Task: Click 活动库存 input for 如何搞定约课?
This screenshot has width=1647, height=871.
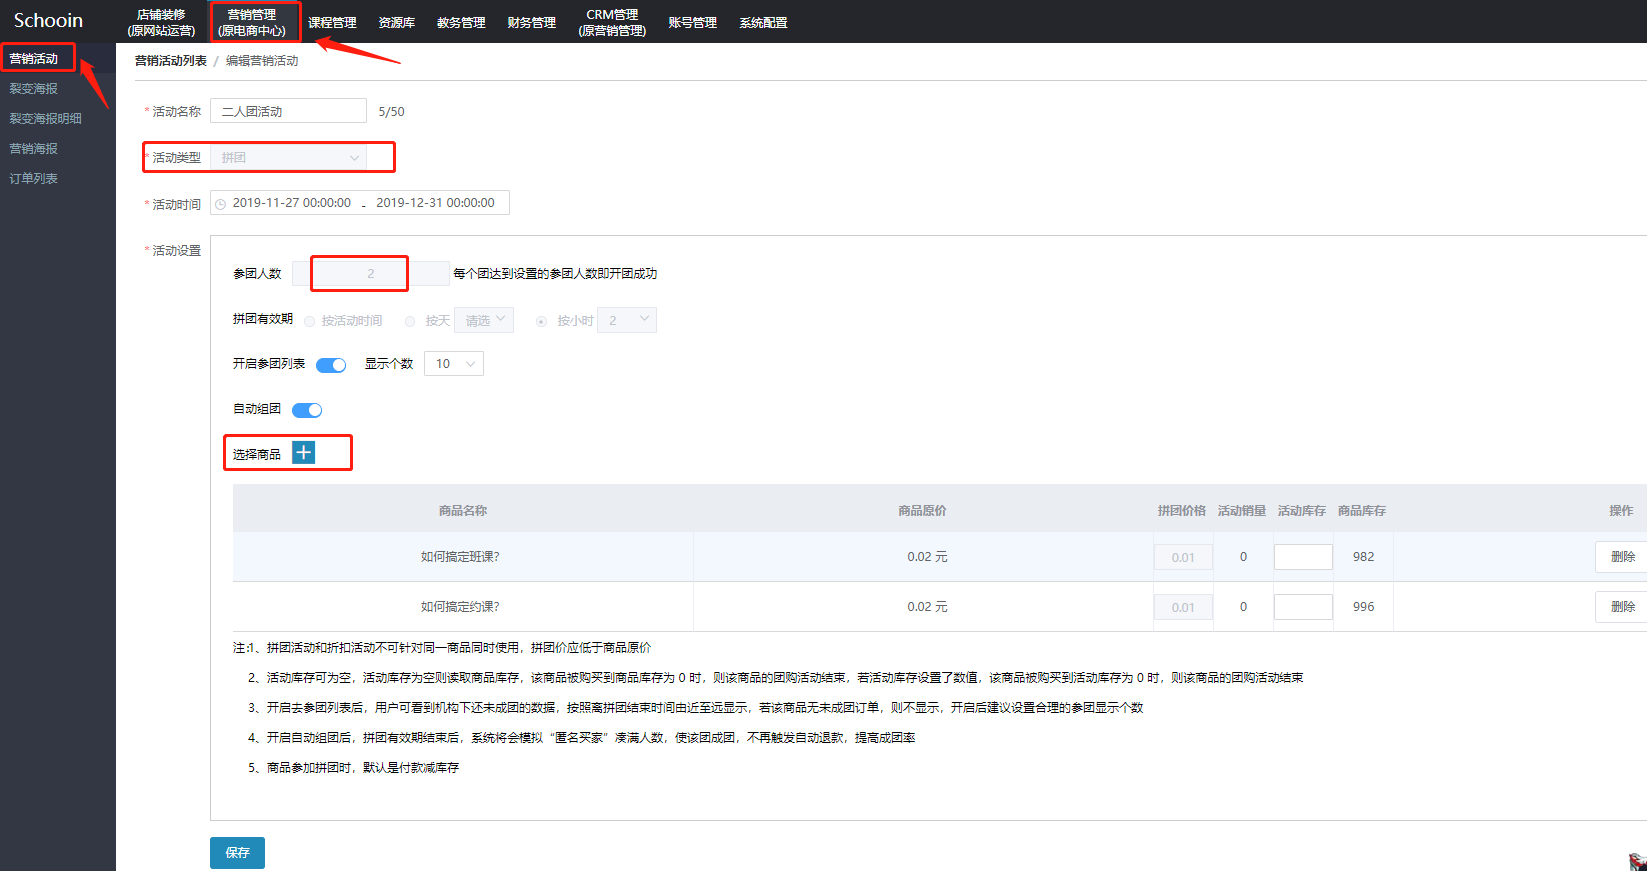Action: pos(1303,607)
